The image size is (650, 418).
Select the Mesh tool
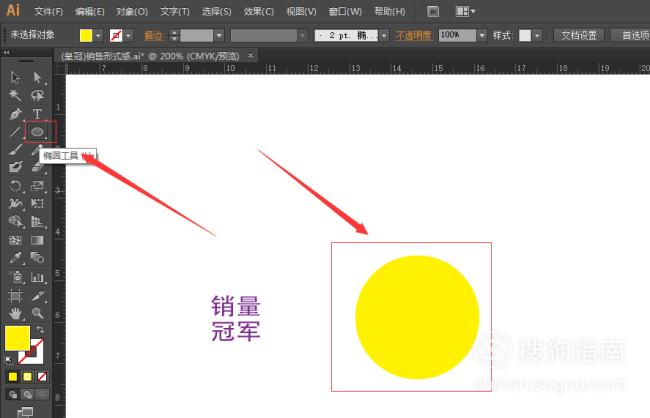[x=15, y=240]
